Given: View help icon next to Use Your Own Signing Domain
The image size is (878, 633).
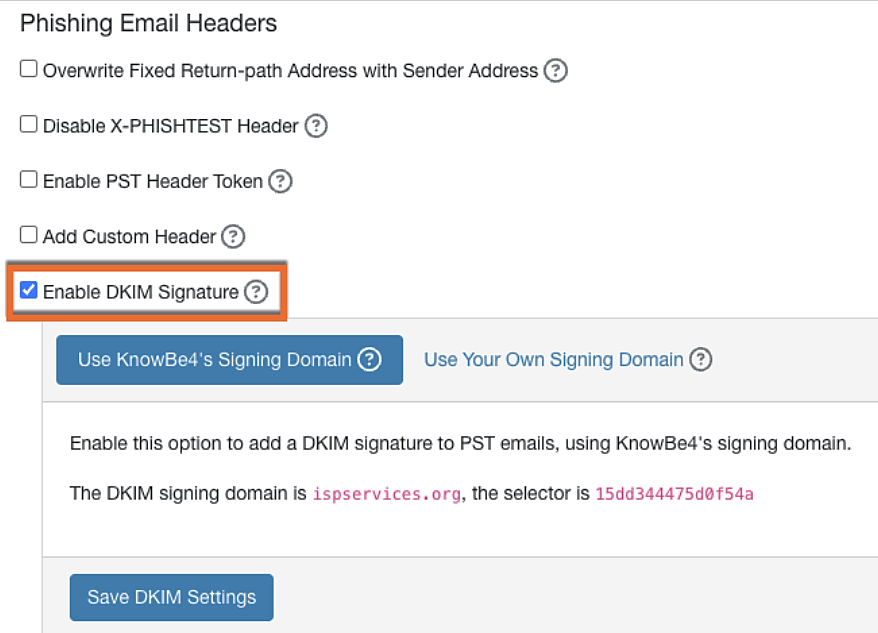Looking at the screenshot, I should tap(701, 359).
